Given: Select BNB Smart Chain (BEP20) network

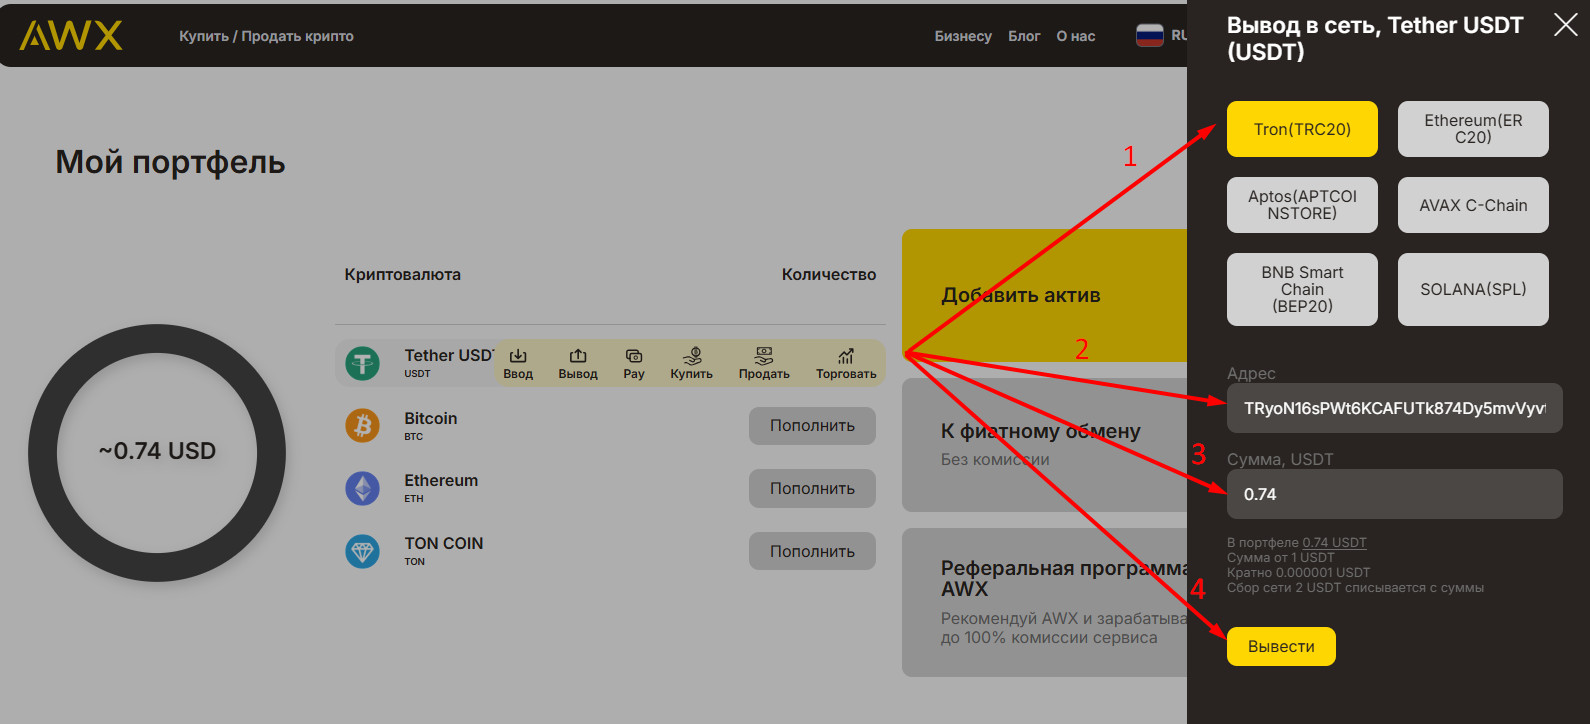Looking at the screenshot, I should [x=1302, y=289].
